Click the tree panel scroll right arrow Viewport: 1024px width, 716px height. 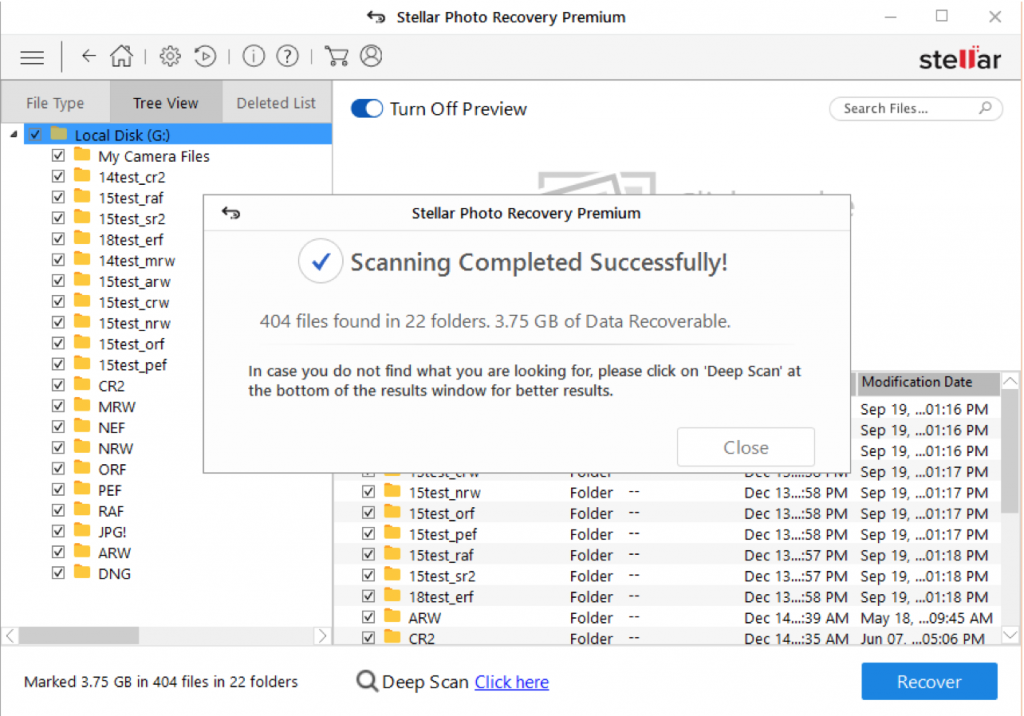(x=322, y=636)
